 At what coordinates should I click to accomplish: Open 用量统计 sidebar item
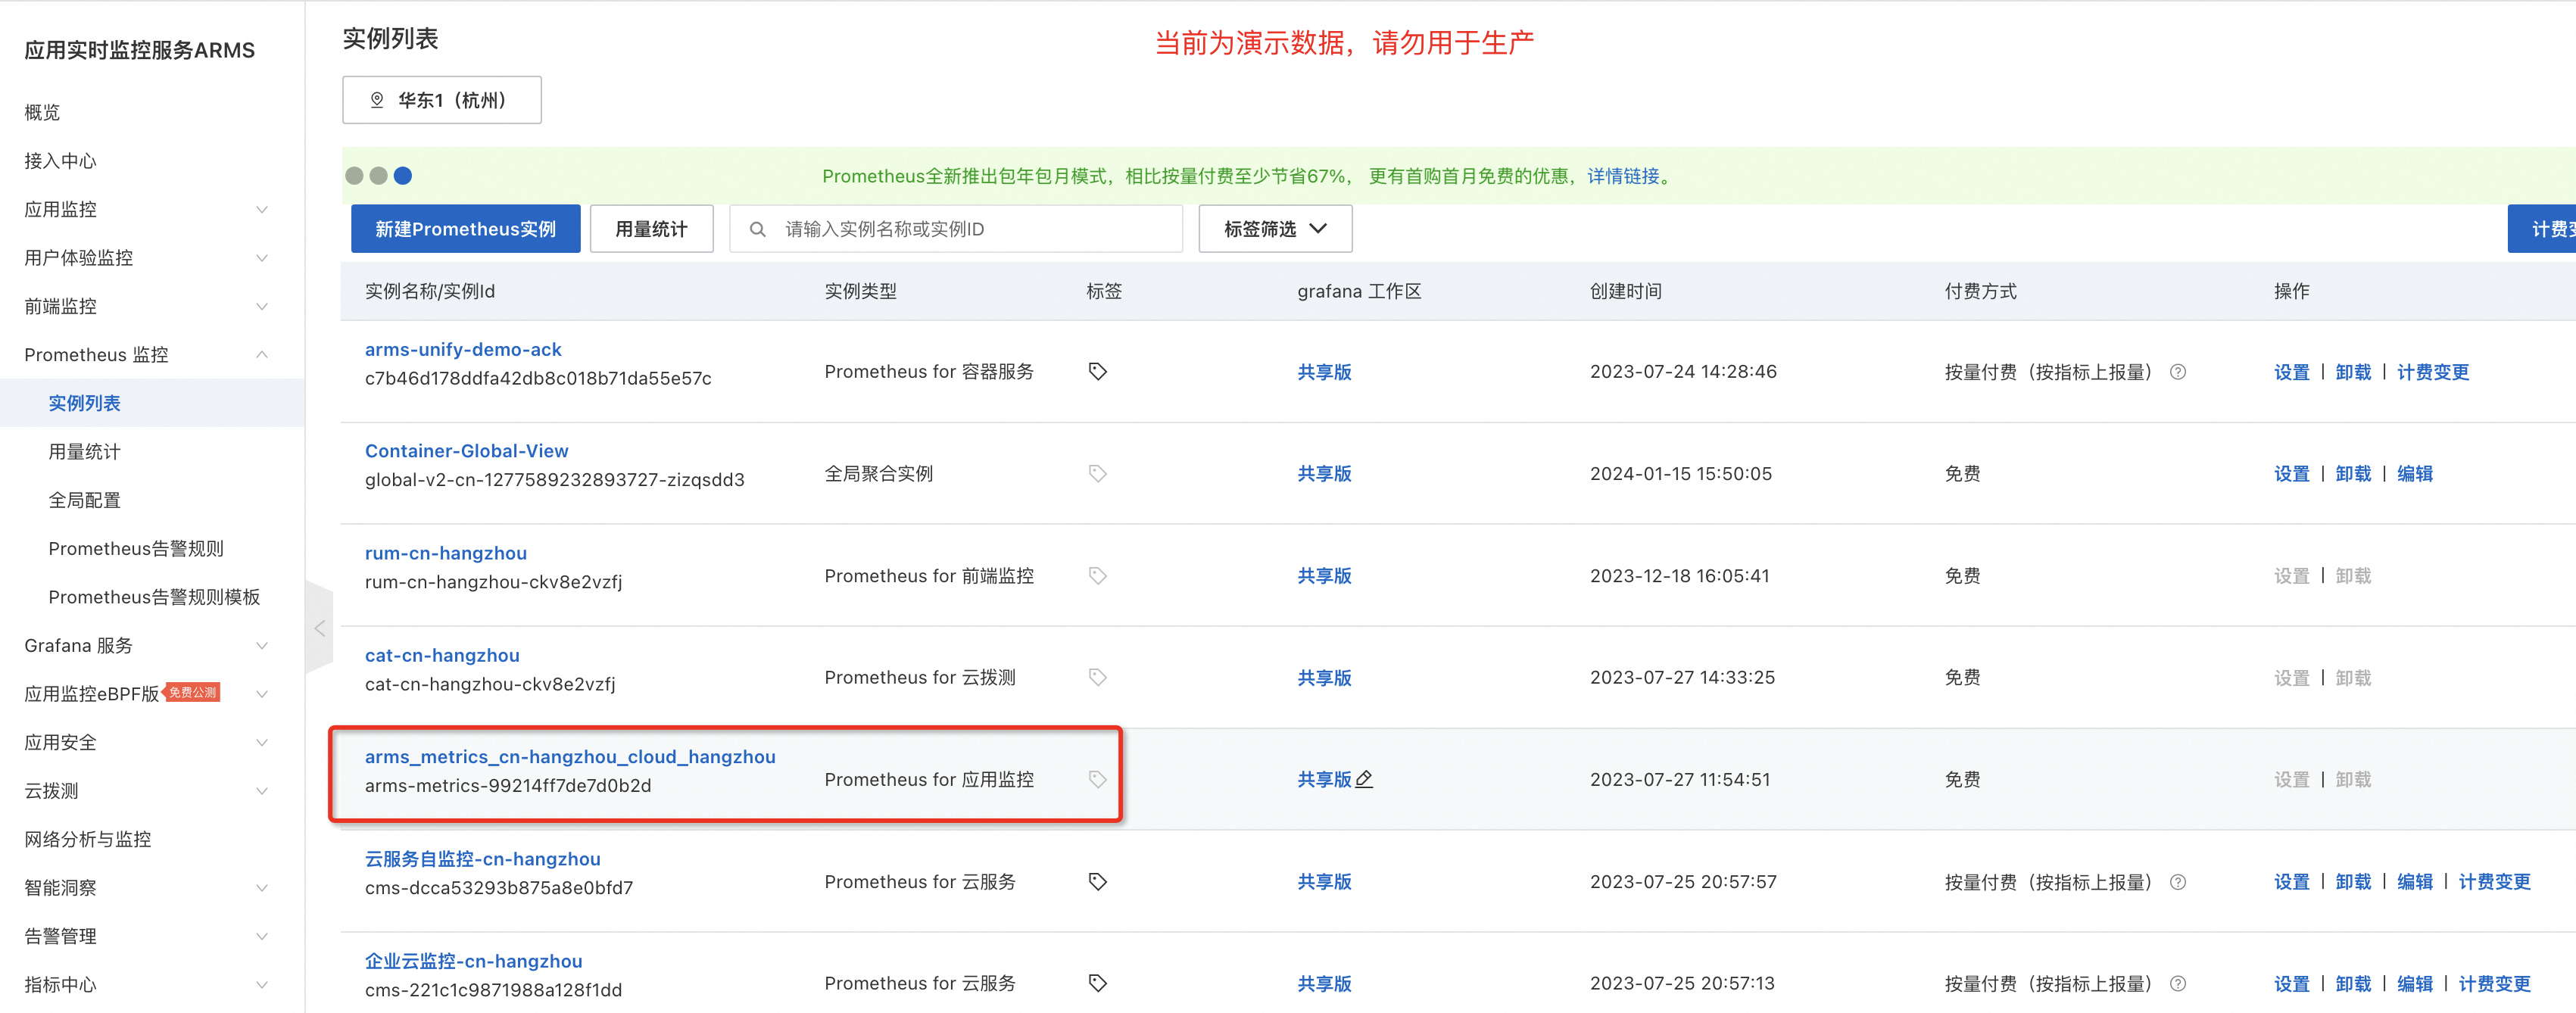(x=84, y=452)
